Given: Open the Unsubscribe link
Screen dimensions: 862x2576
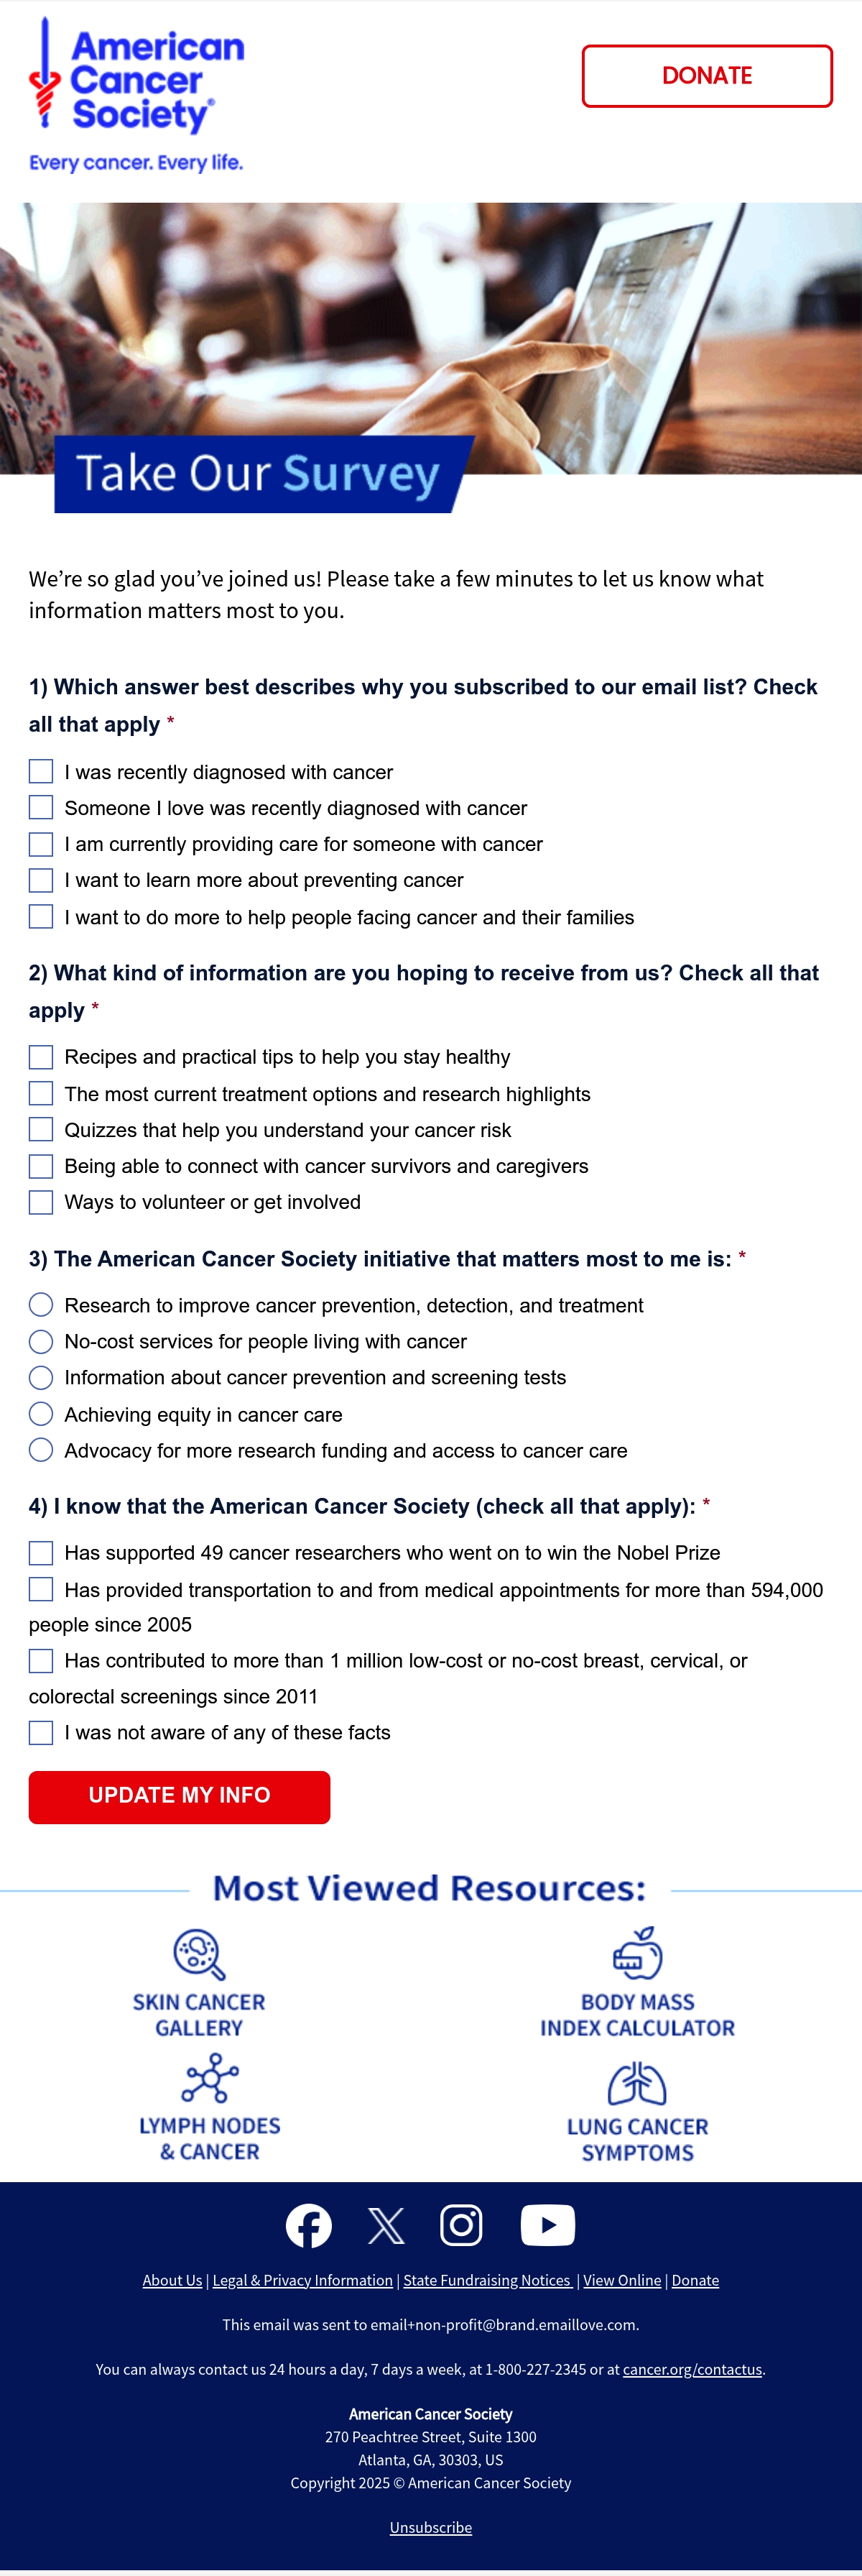Looking at the screenshot, I should click(431, 2527).
